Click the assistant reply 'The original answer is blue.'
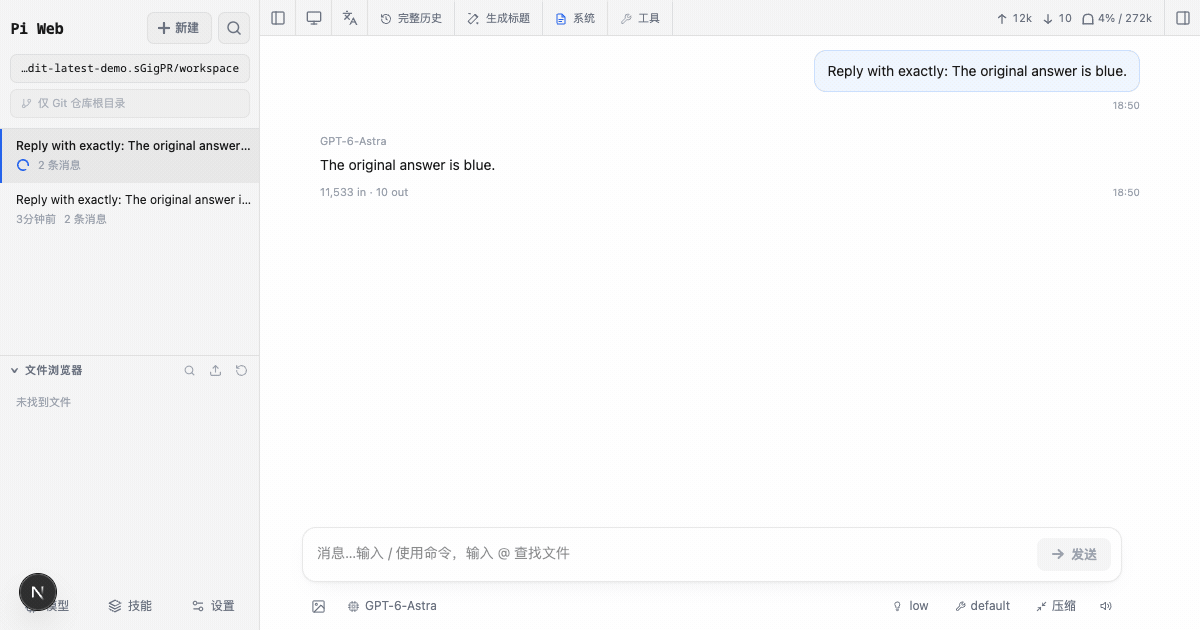1200x630 pixels. tap(408, 165)
